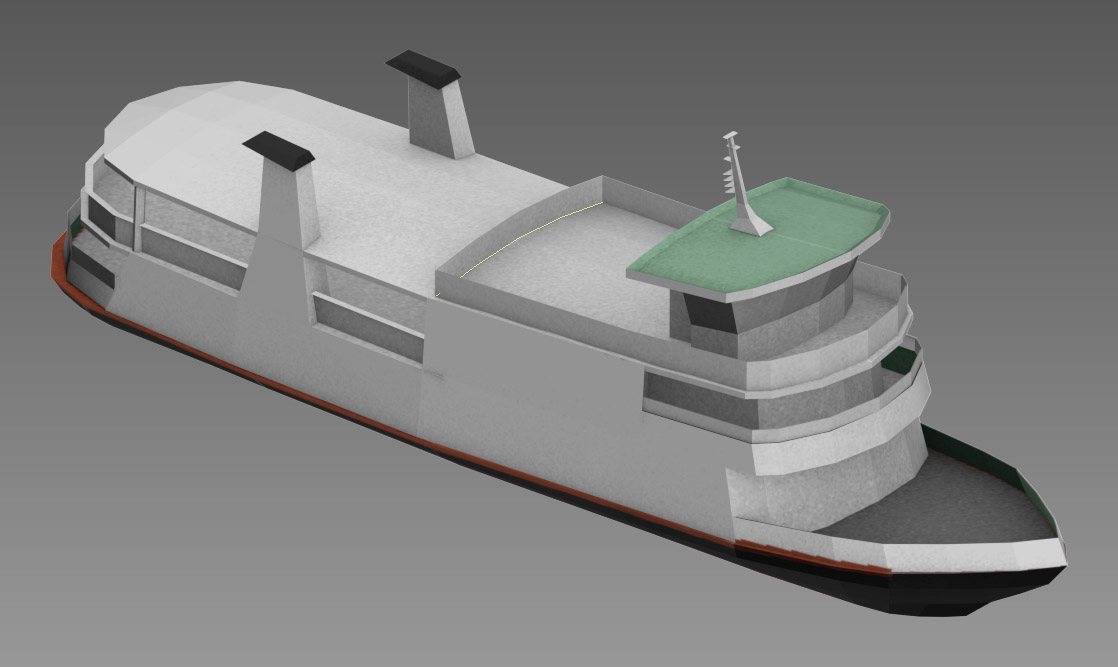
Task: Click the black cap of the rear smokestack
Action: click(423, 68)
